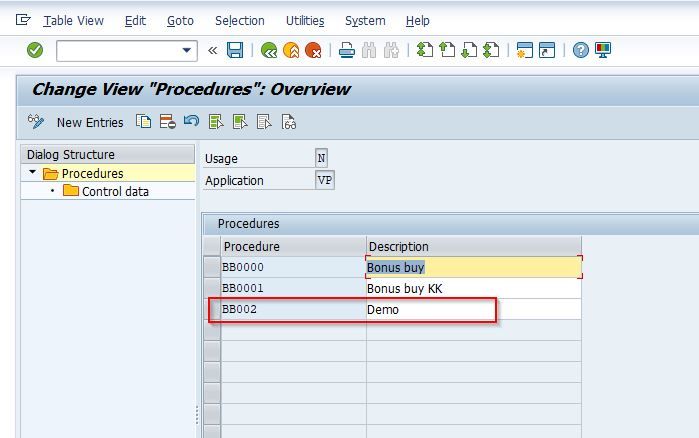Click the Procedure column header
The height and width of the screenshot is (438, 699).
pos(293,246)
